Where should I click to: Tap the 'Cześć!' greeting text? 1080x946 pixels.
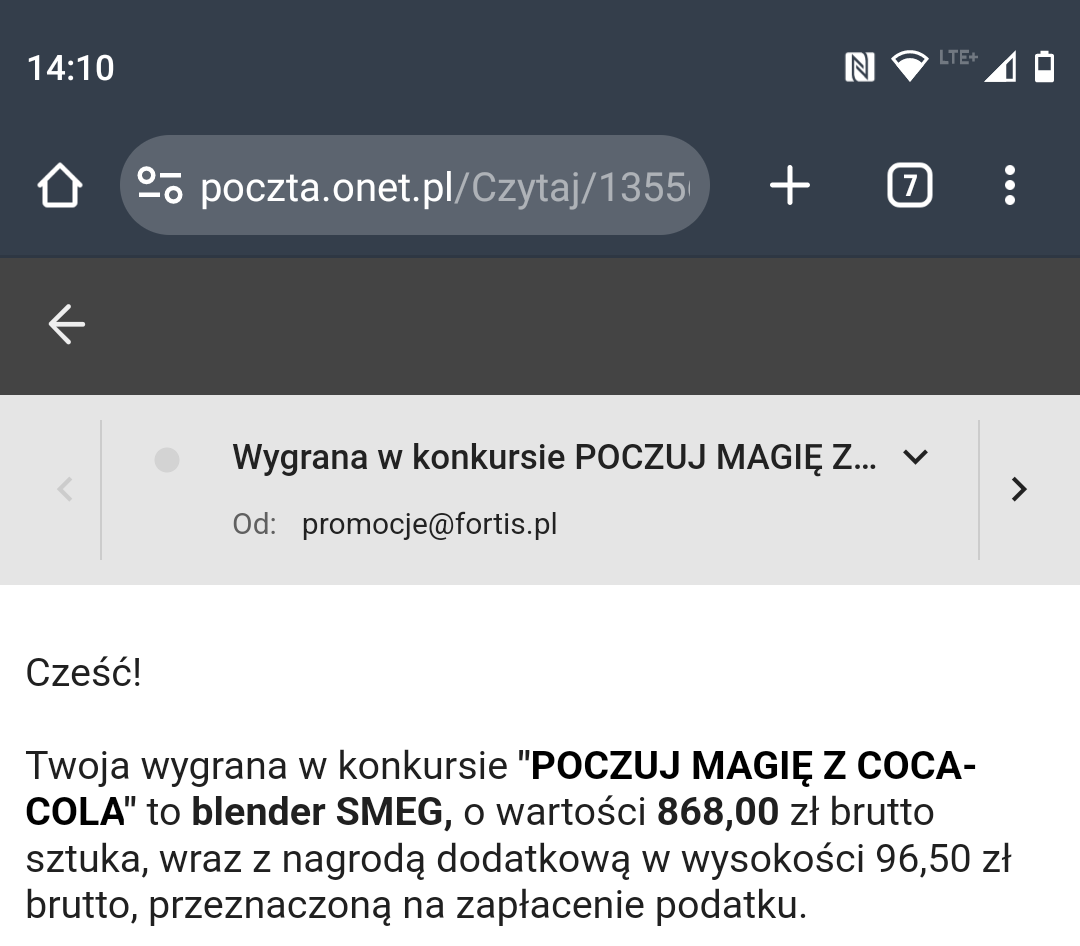84,673
